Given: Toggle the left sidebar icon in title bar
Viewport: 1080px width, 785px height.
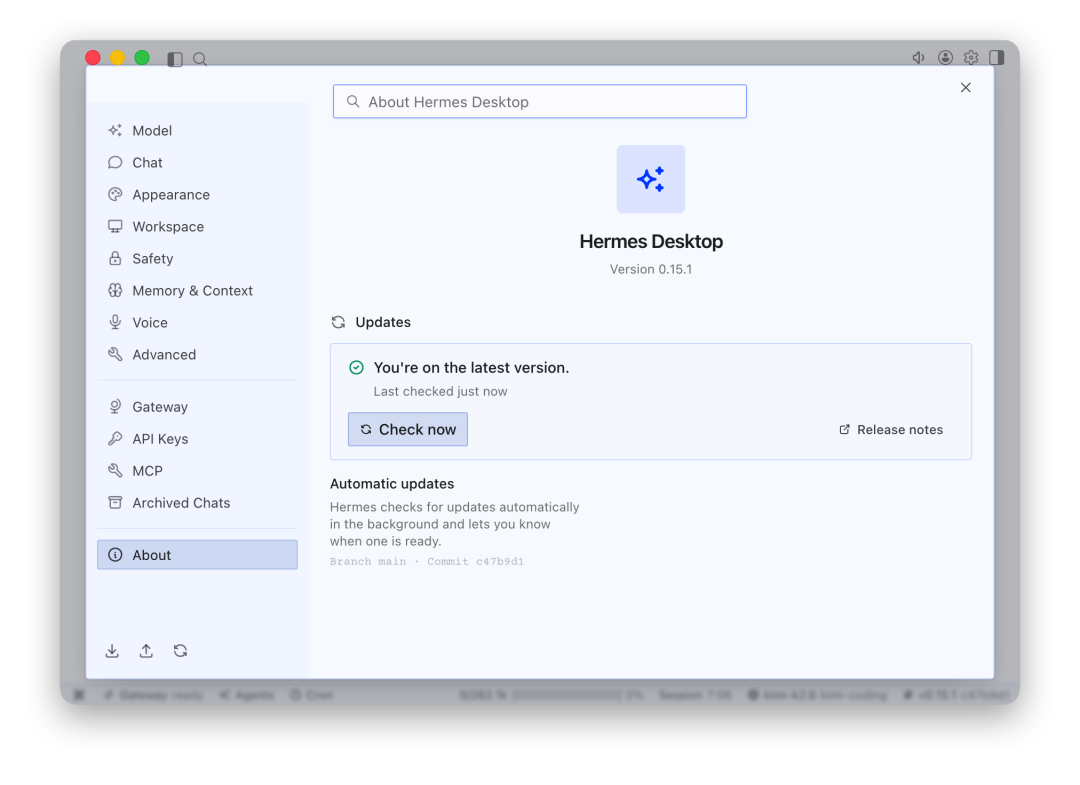Looking at the screenshot, I should [x=175, y=59].
